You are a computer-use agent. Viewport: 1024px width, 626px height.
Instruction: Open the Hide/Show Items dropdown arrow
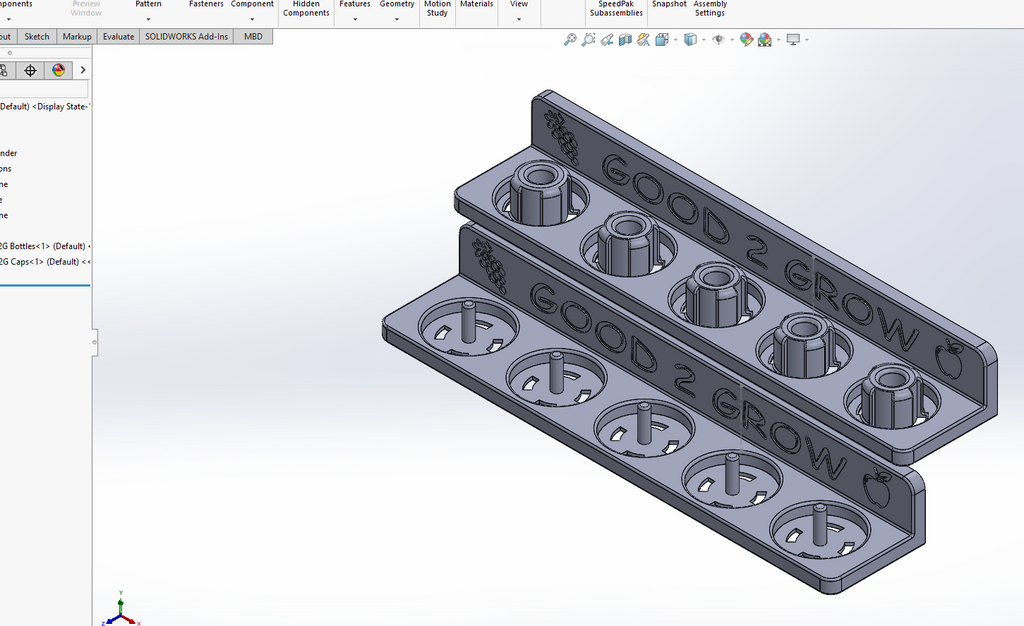click(732, 40)
